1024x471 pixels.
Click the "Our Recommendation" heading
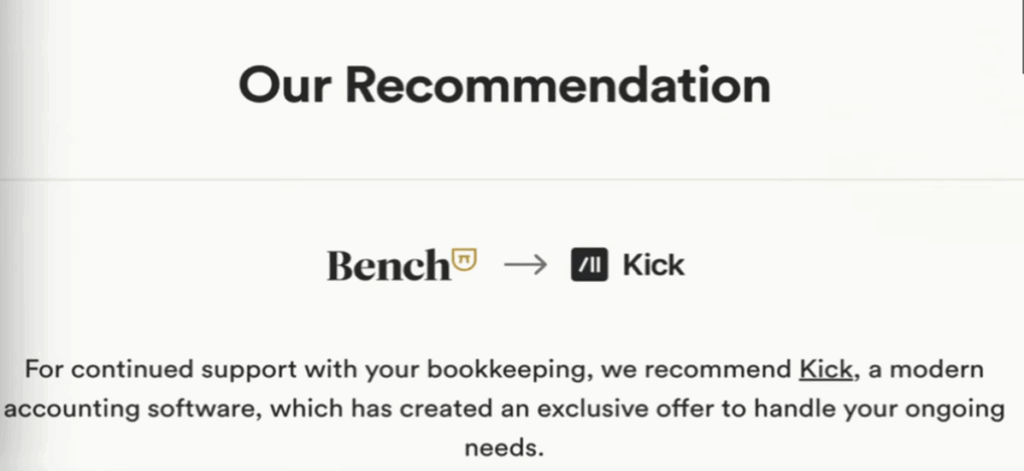pos(504,86)
